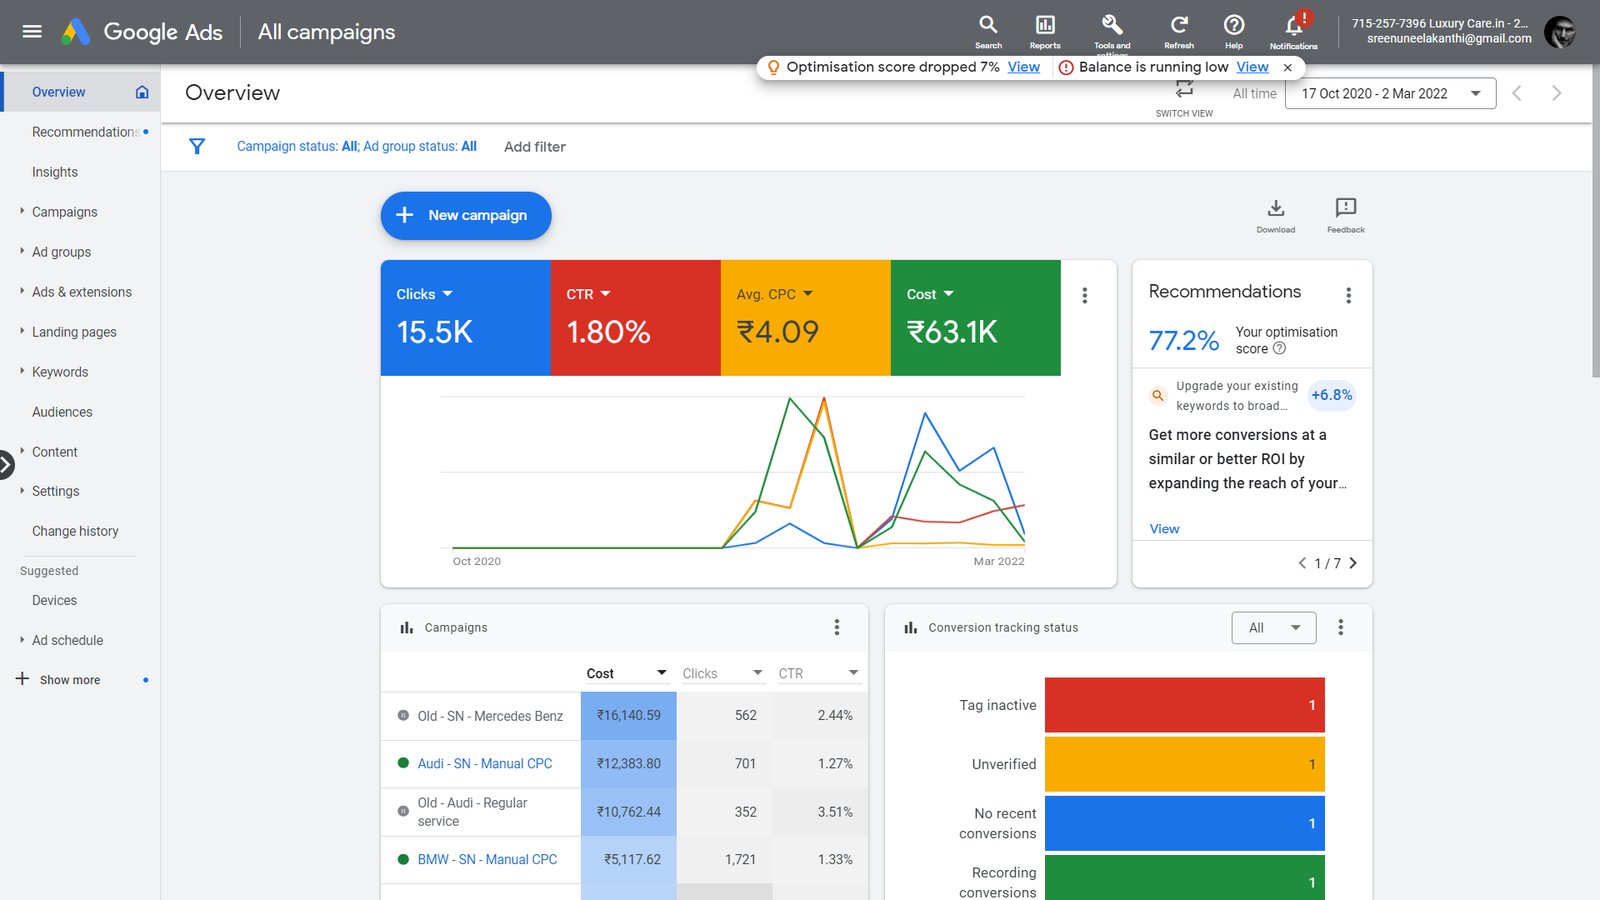Open Change history in the sidebar
The image size is (1600, 900).
point(75,531)
